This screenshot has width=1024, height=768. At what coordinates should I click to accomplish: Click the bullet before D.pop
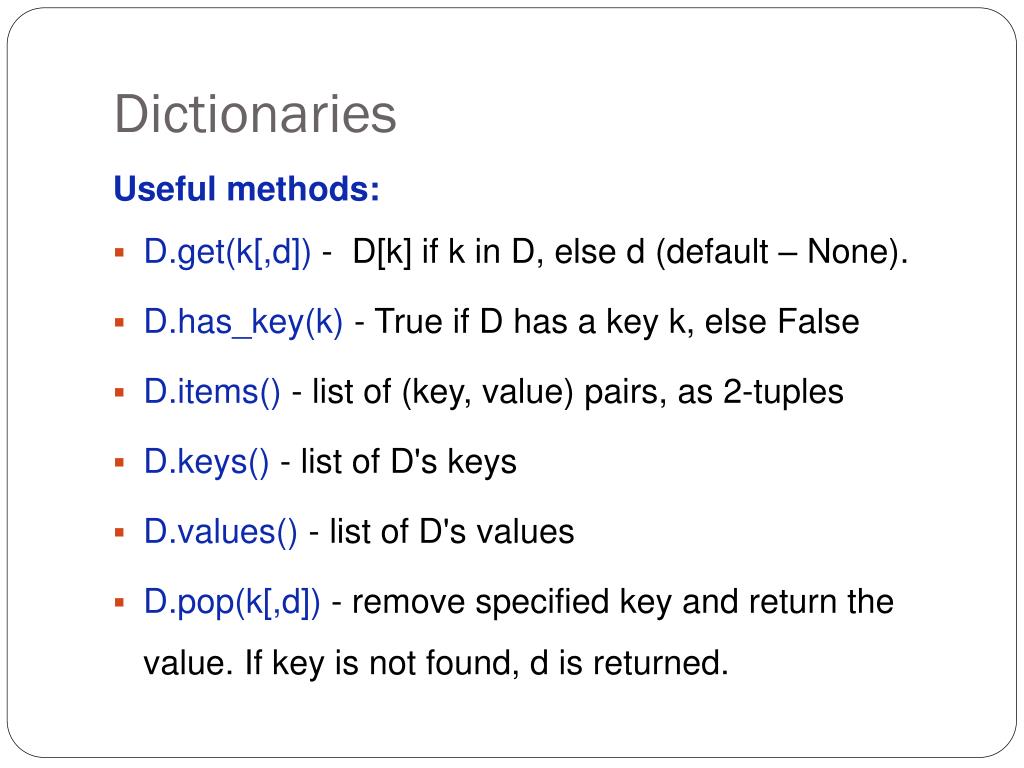(x=119, y=602)
